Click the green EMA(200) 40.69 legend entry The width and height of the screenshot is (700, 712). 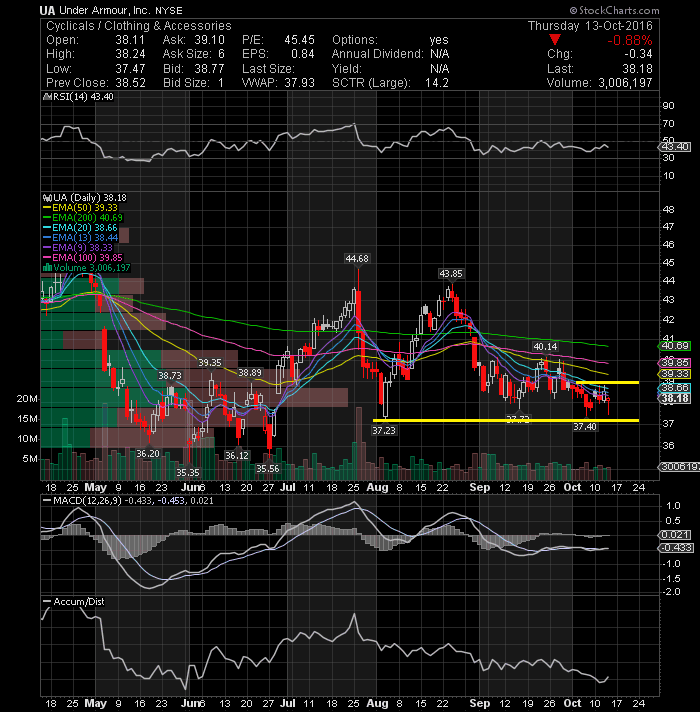point(83,218)
